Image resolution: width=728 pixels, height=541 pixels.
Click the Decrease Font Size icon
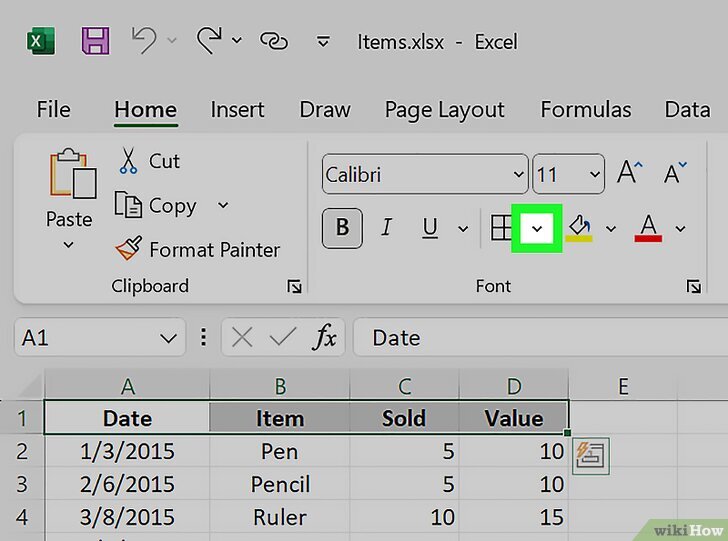click(675, 173)
